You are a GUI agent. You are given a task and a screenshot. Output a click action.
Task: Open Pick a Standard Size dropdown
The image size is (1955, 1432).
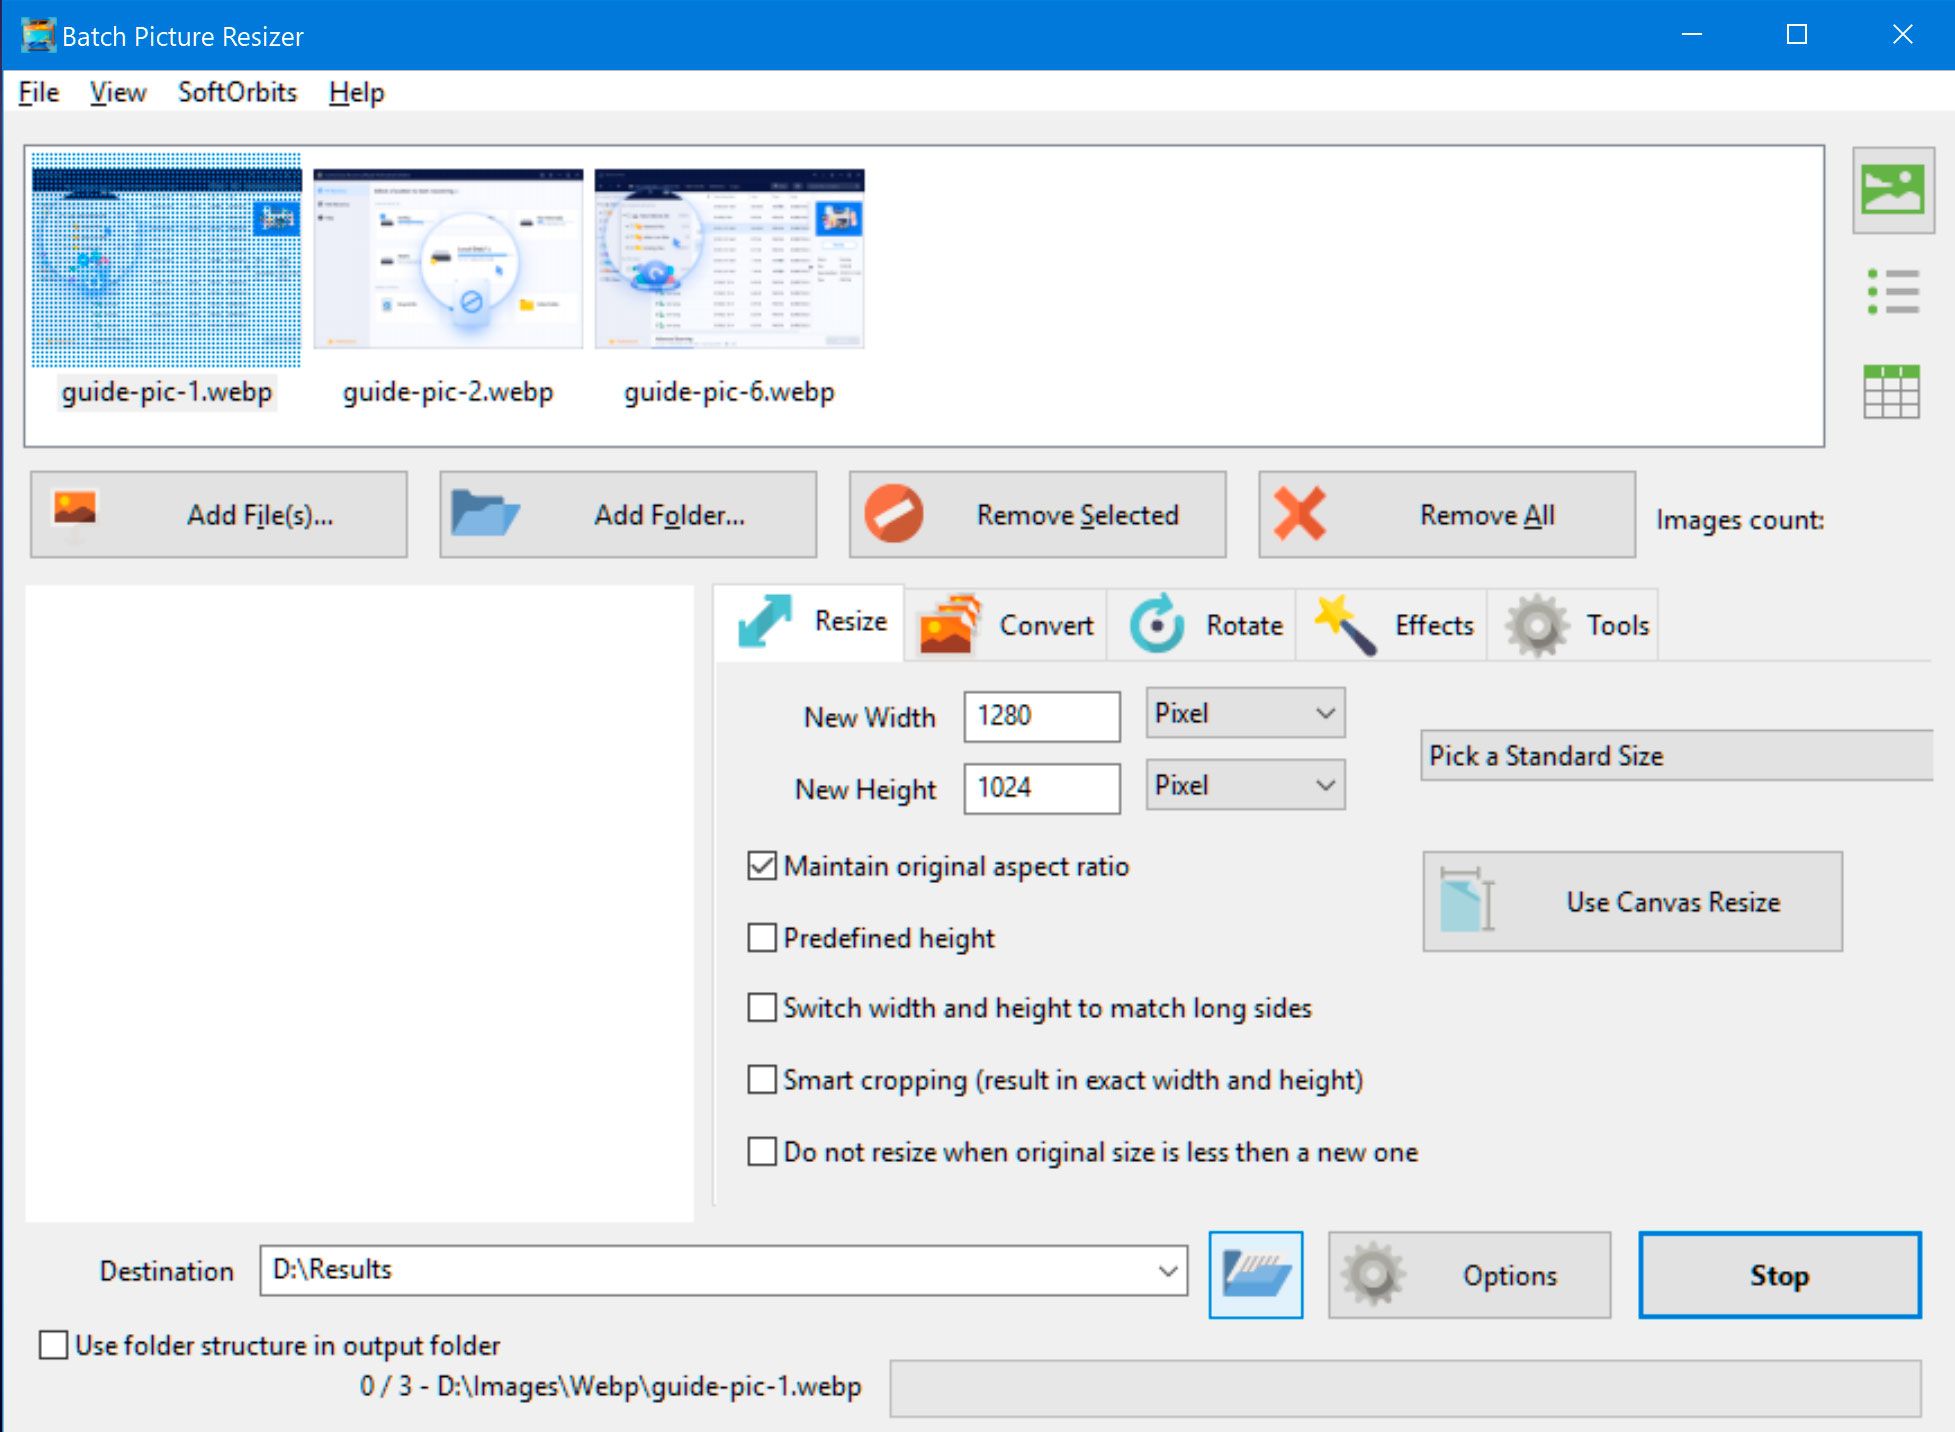click(x=1676, y=755)
